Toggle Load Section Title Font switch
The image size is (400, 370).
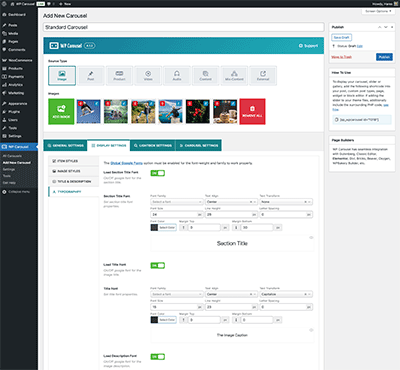[158, 173]
